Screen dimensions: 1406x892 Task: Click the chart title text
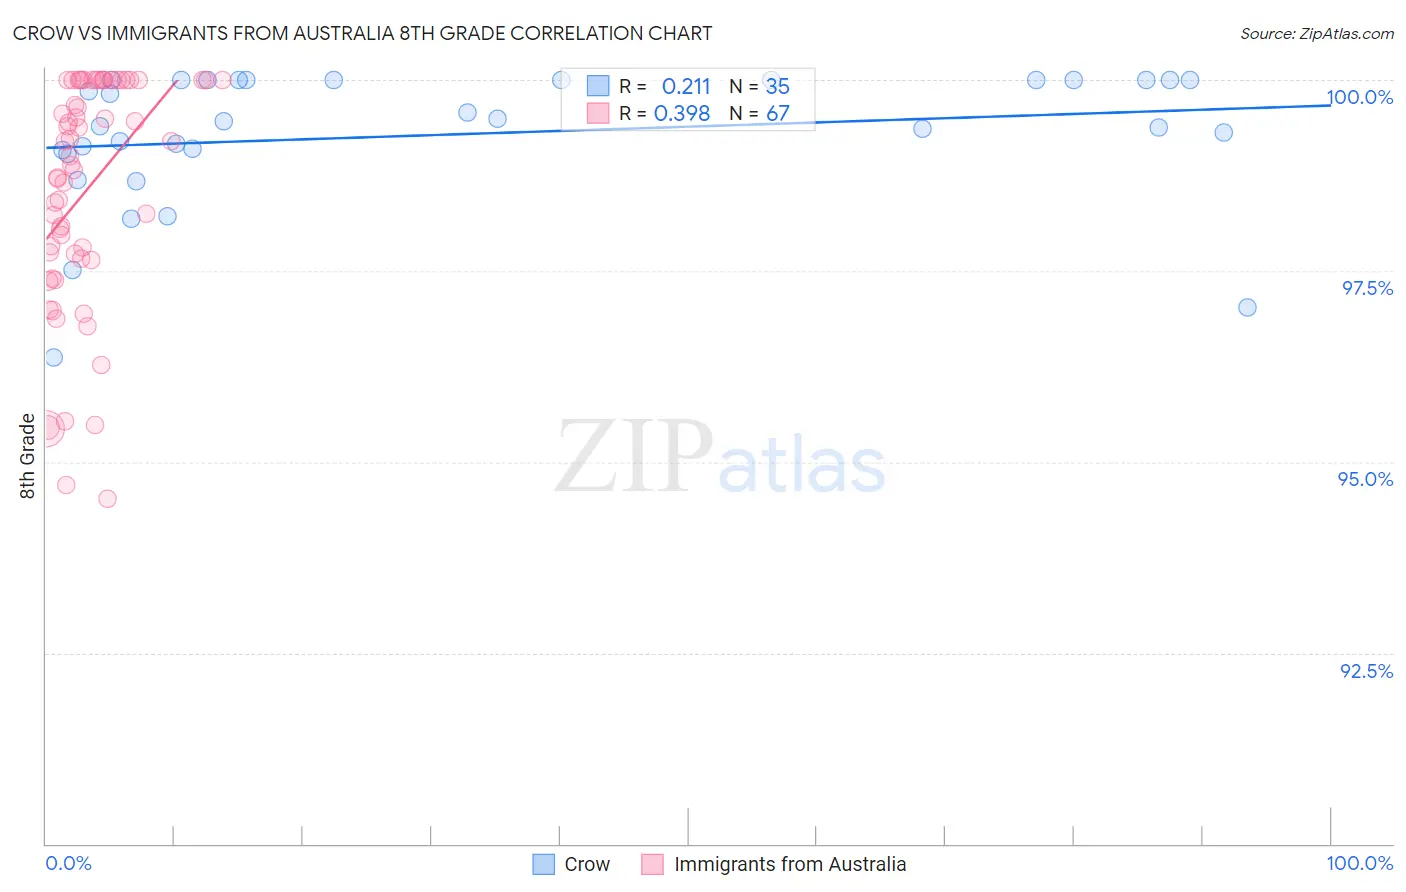[x=362, y=33]
